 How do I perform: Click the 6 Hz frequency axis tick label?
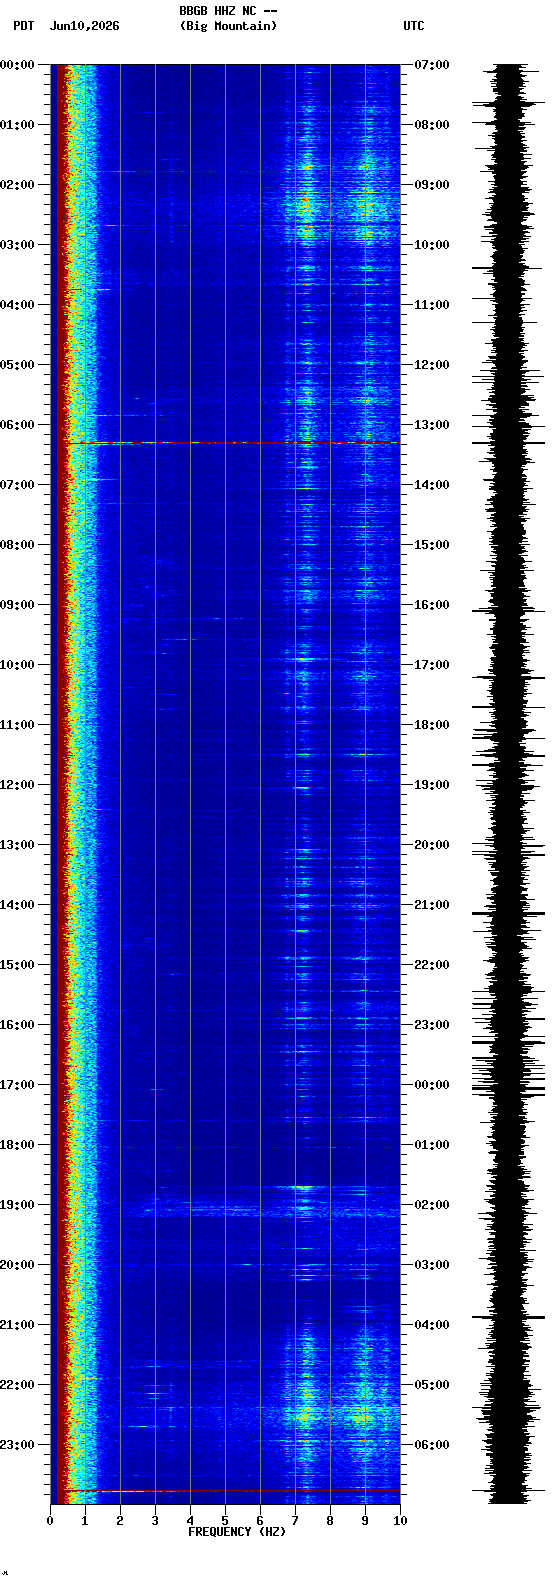pos(260,1521)
